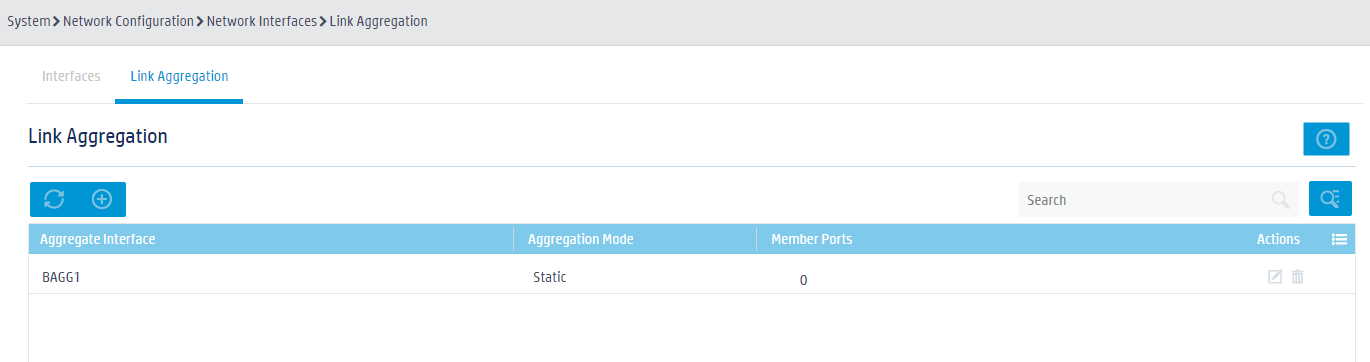Screen dimensions: 1370x362
Task: Sort by Aggregate Interface column header
Action: [x=98, y=239]
